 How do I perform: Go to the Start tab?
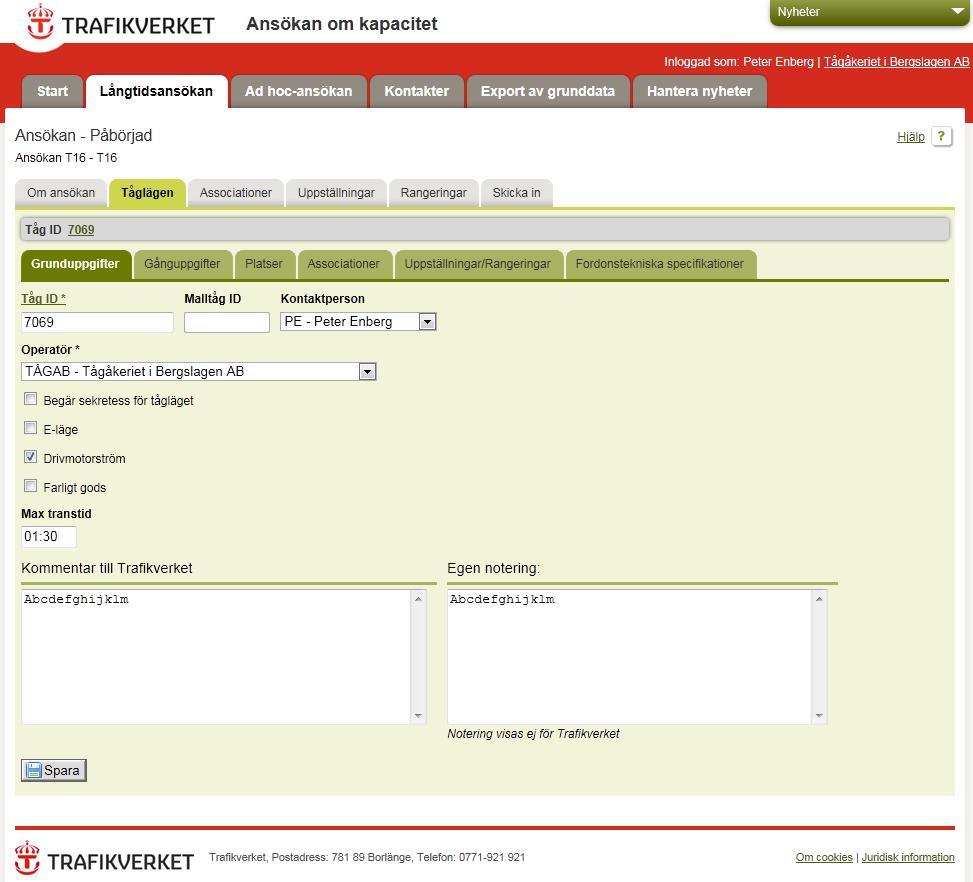[x=52, y=91]
